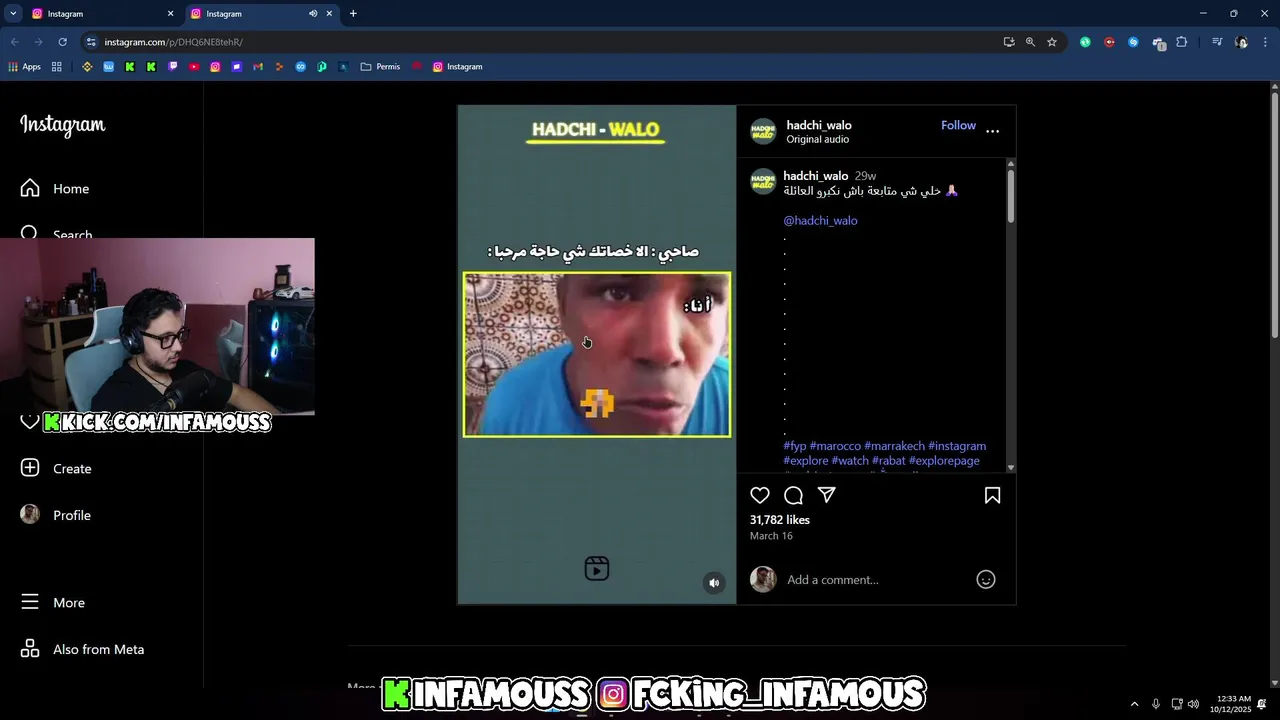Click the Original audio label
The width and height of the screenshot is (1280, 720).
click(x=817, y=140)
